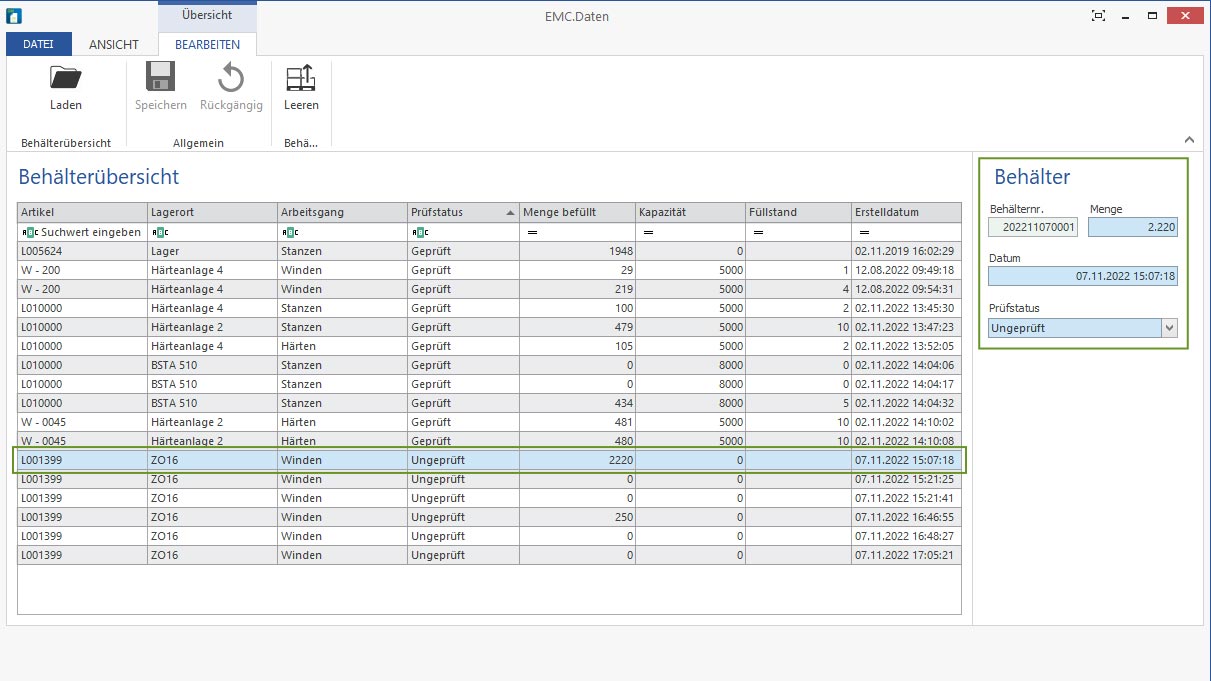Viewport: 1211px width, 681px height.
Task: Click the Datum field in Behälter panel
Action: click(x=1083, y=276)
